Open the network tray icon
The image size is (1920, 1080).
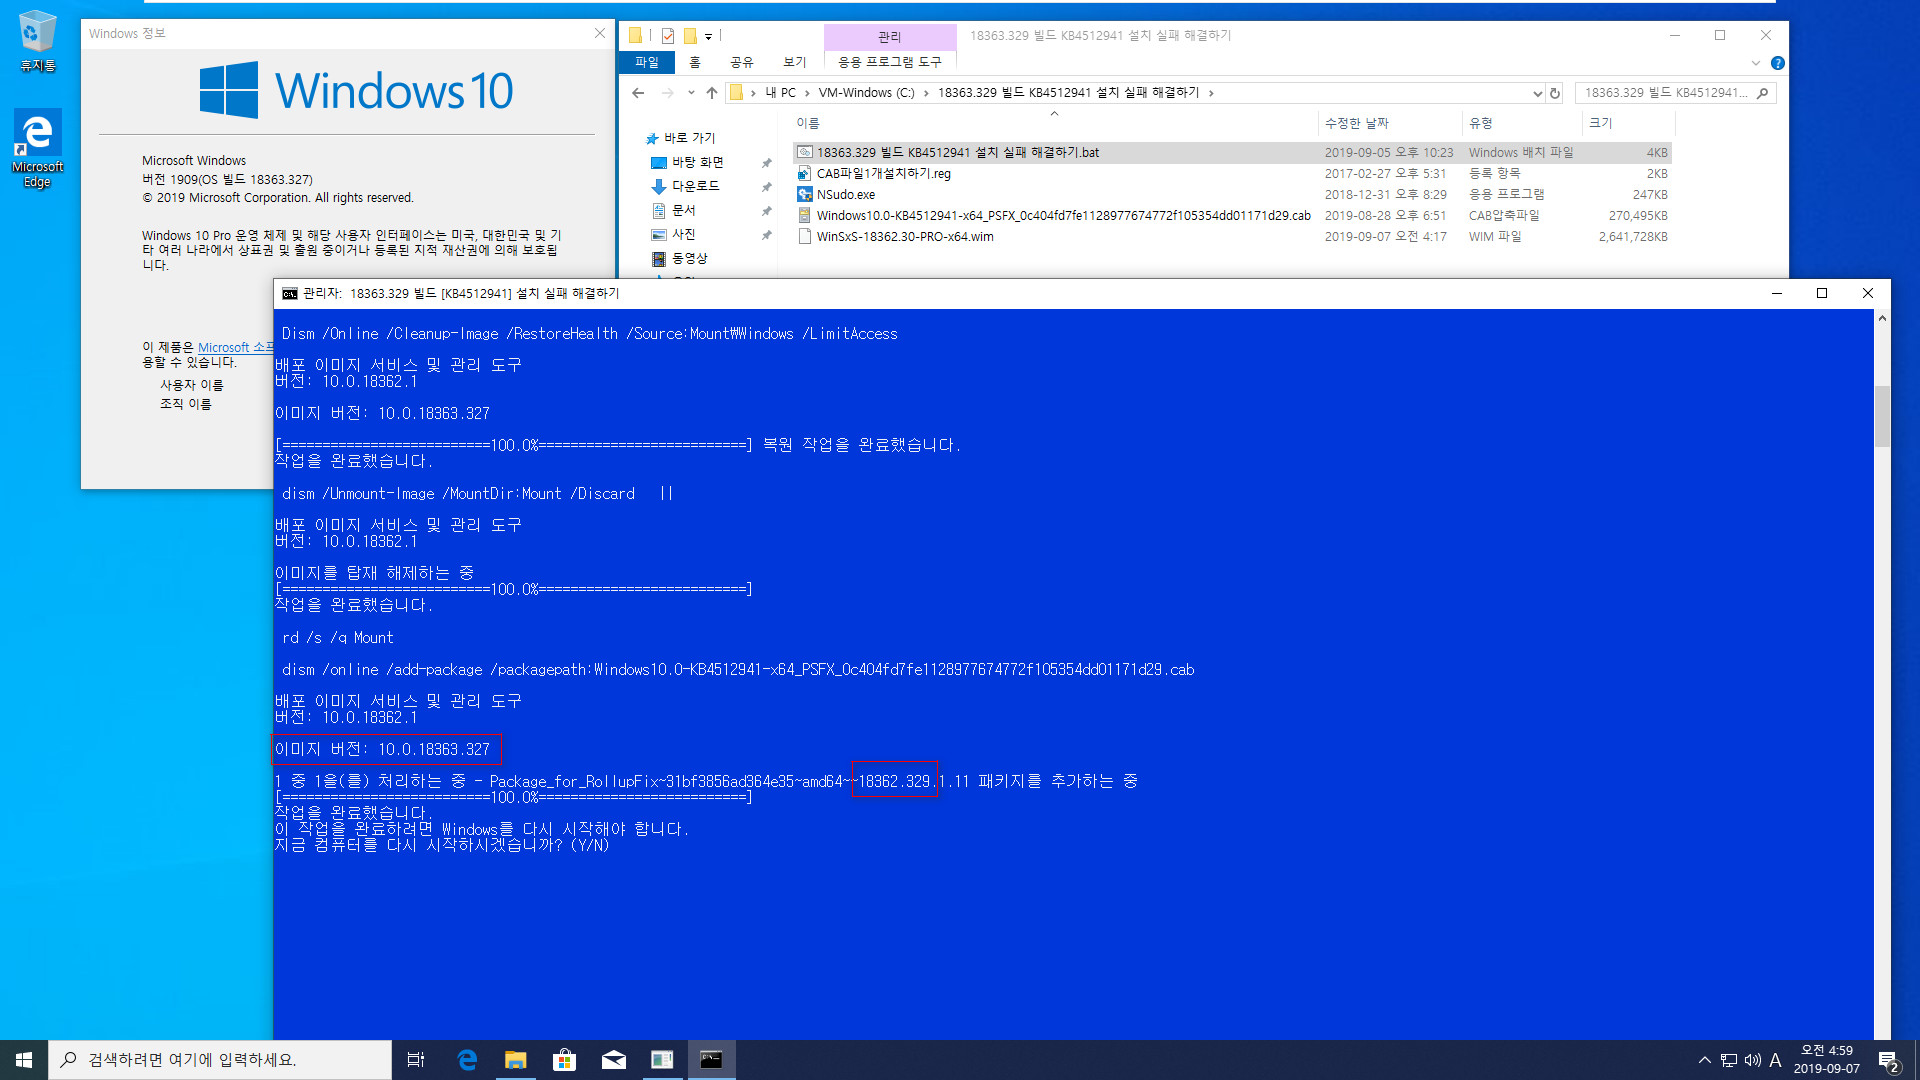pos(1729,1060)
